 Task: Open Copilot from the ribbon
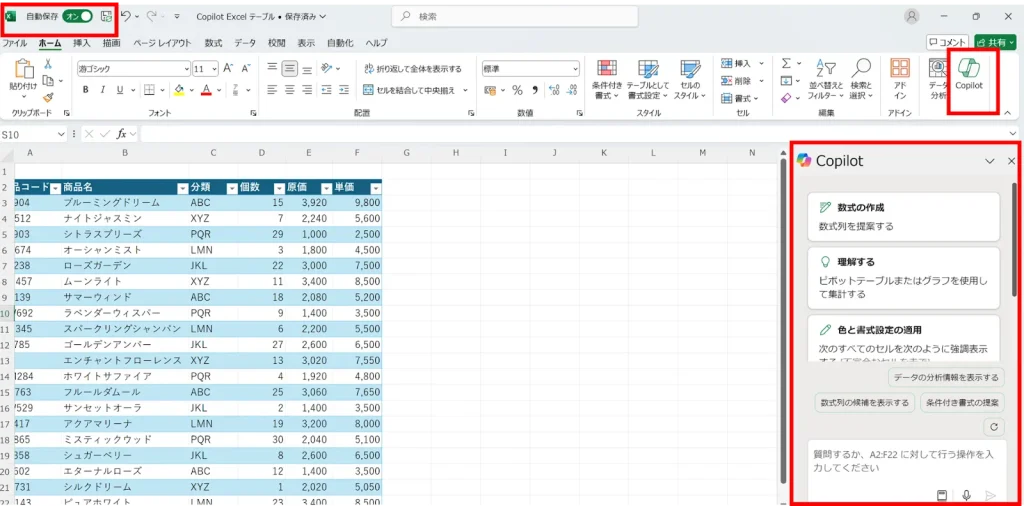pos(969,73)
